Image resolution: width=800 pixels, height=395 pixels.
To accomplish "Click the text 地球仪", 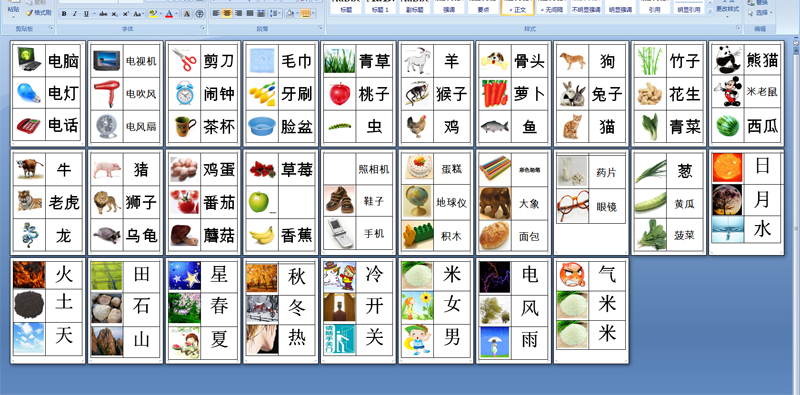I will [x=452, y=203].
